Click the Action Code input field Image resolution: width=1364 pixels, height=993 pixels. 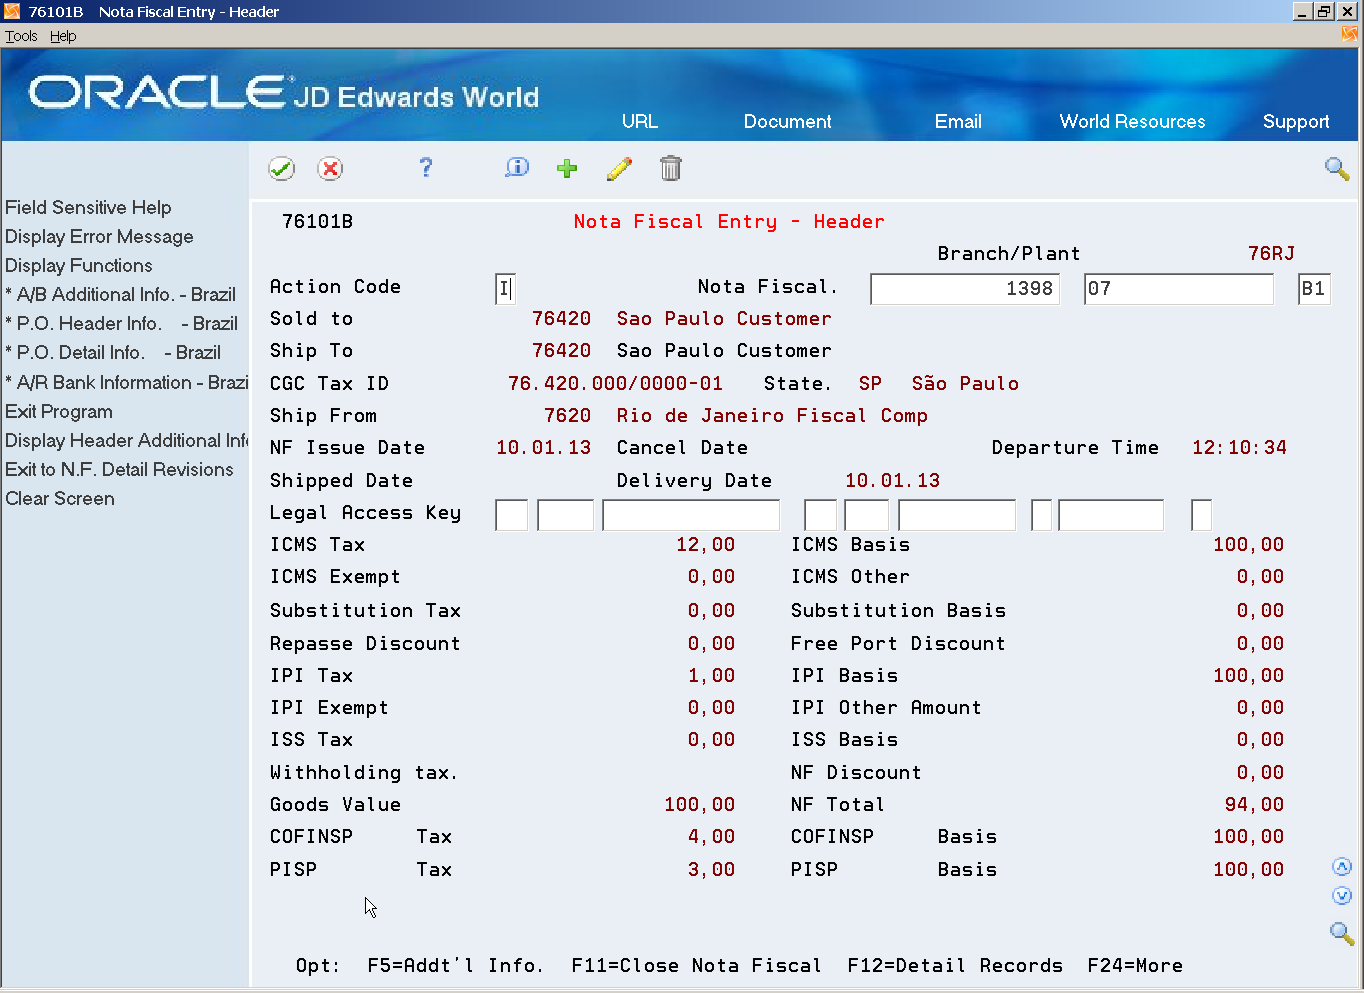(x=505, y=289)
